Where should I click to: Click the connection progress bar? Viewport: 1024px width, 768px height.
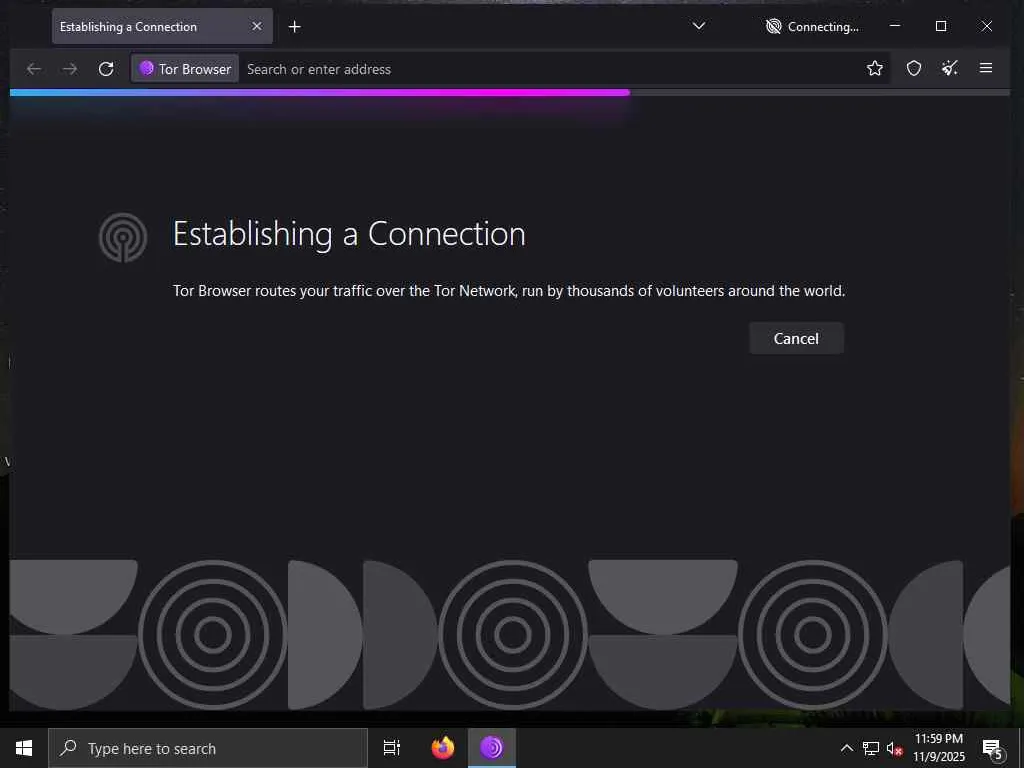(x=509, y=93)
